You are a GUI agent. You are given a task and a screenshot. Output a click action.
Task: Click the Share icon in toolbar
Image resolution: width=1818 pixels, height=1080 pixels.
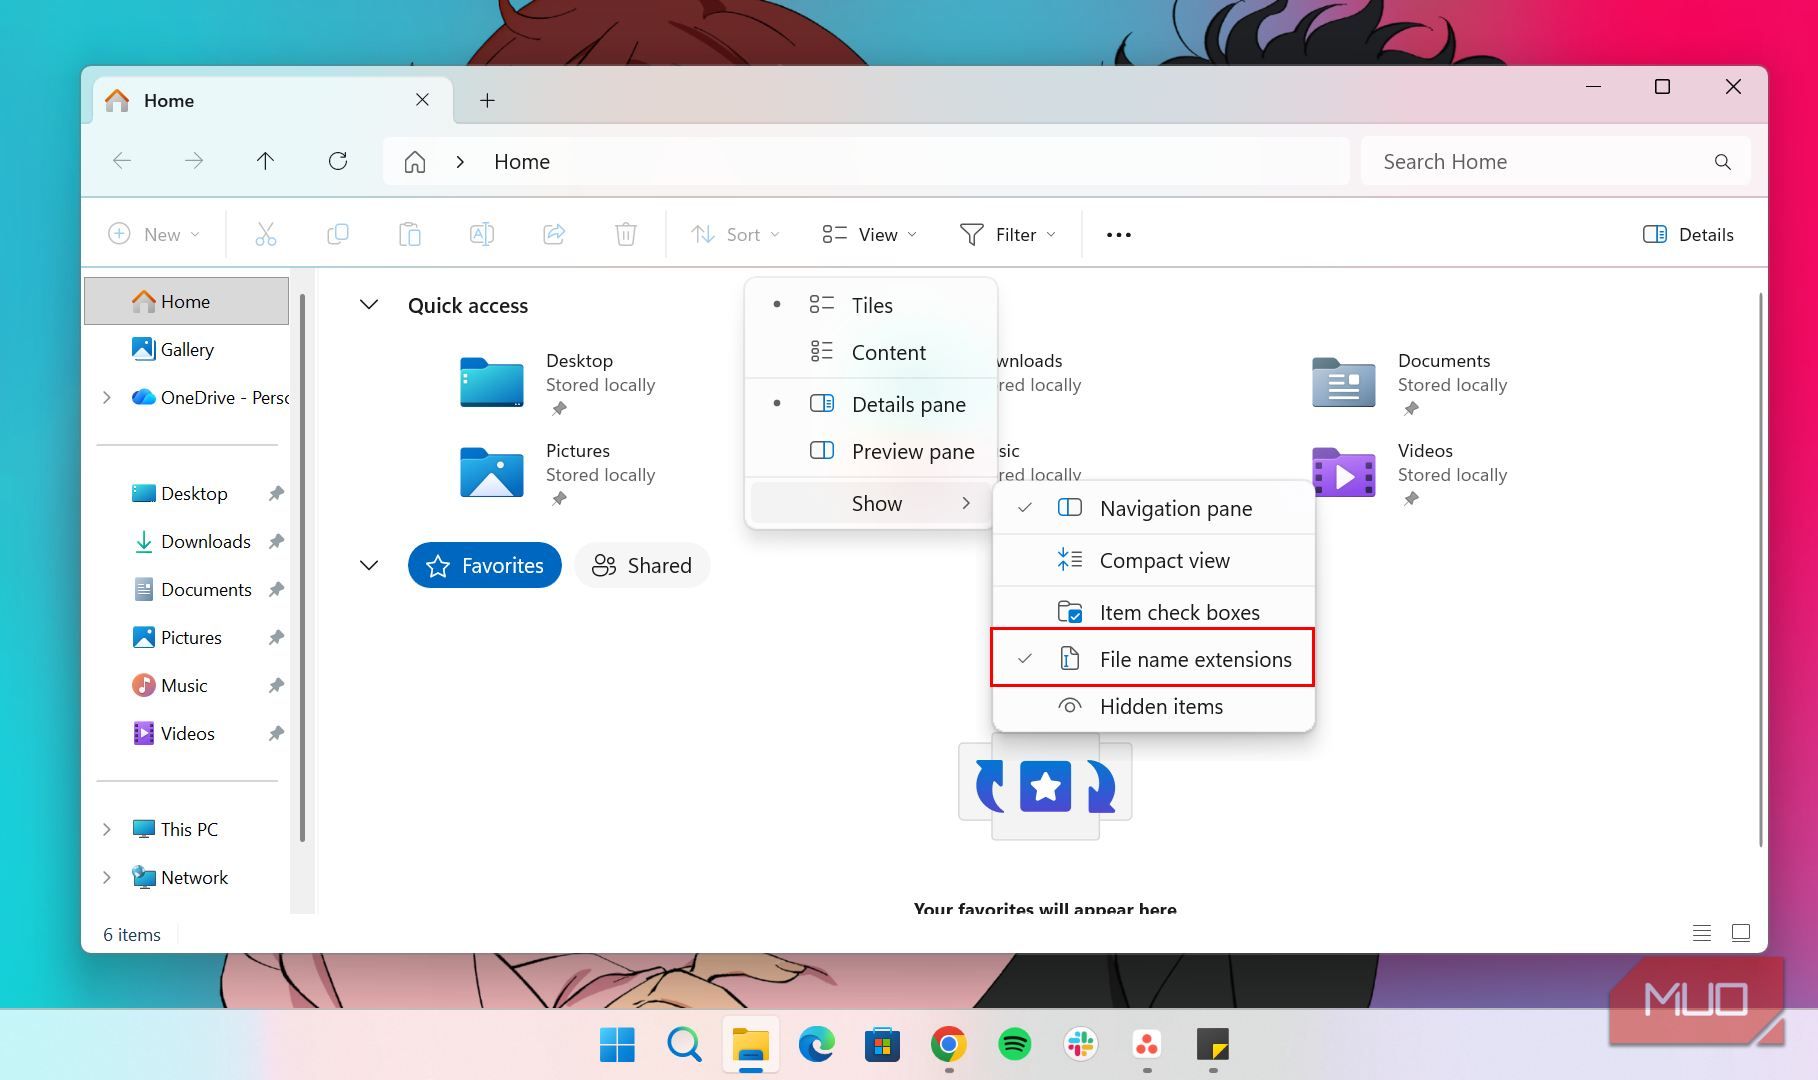point(554,234)
